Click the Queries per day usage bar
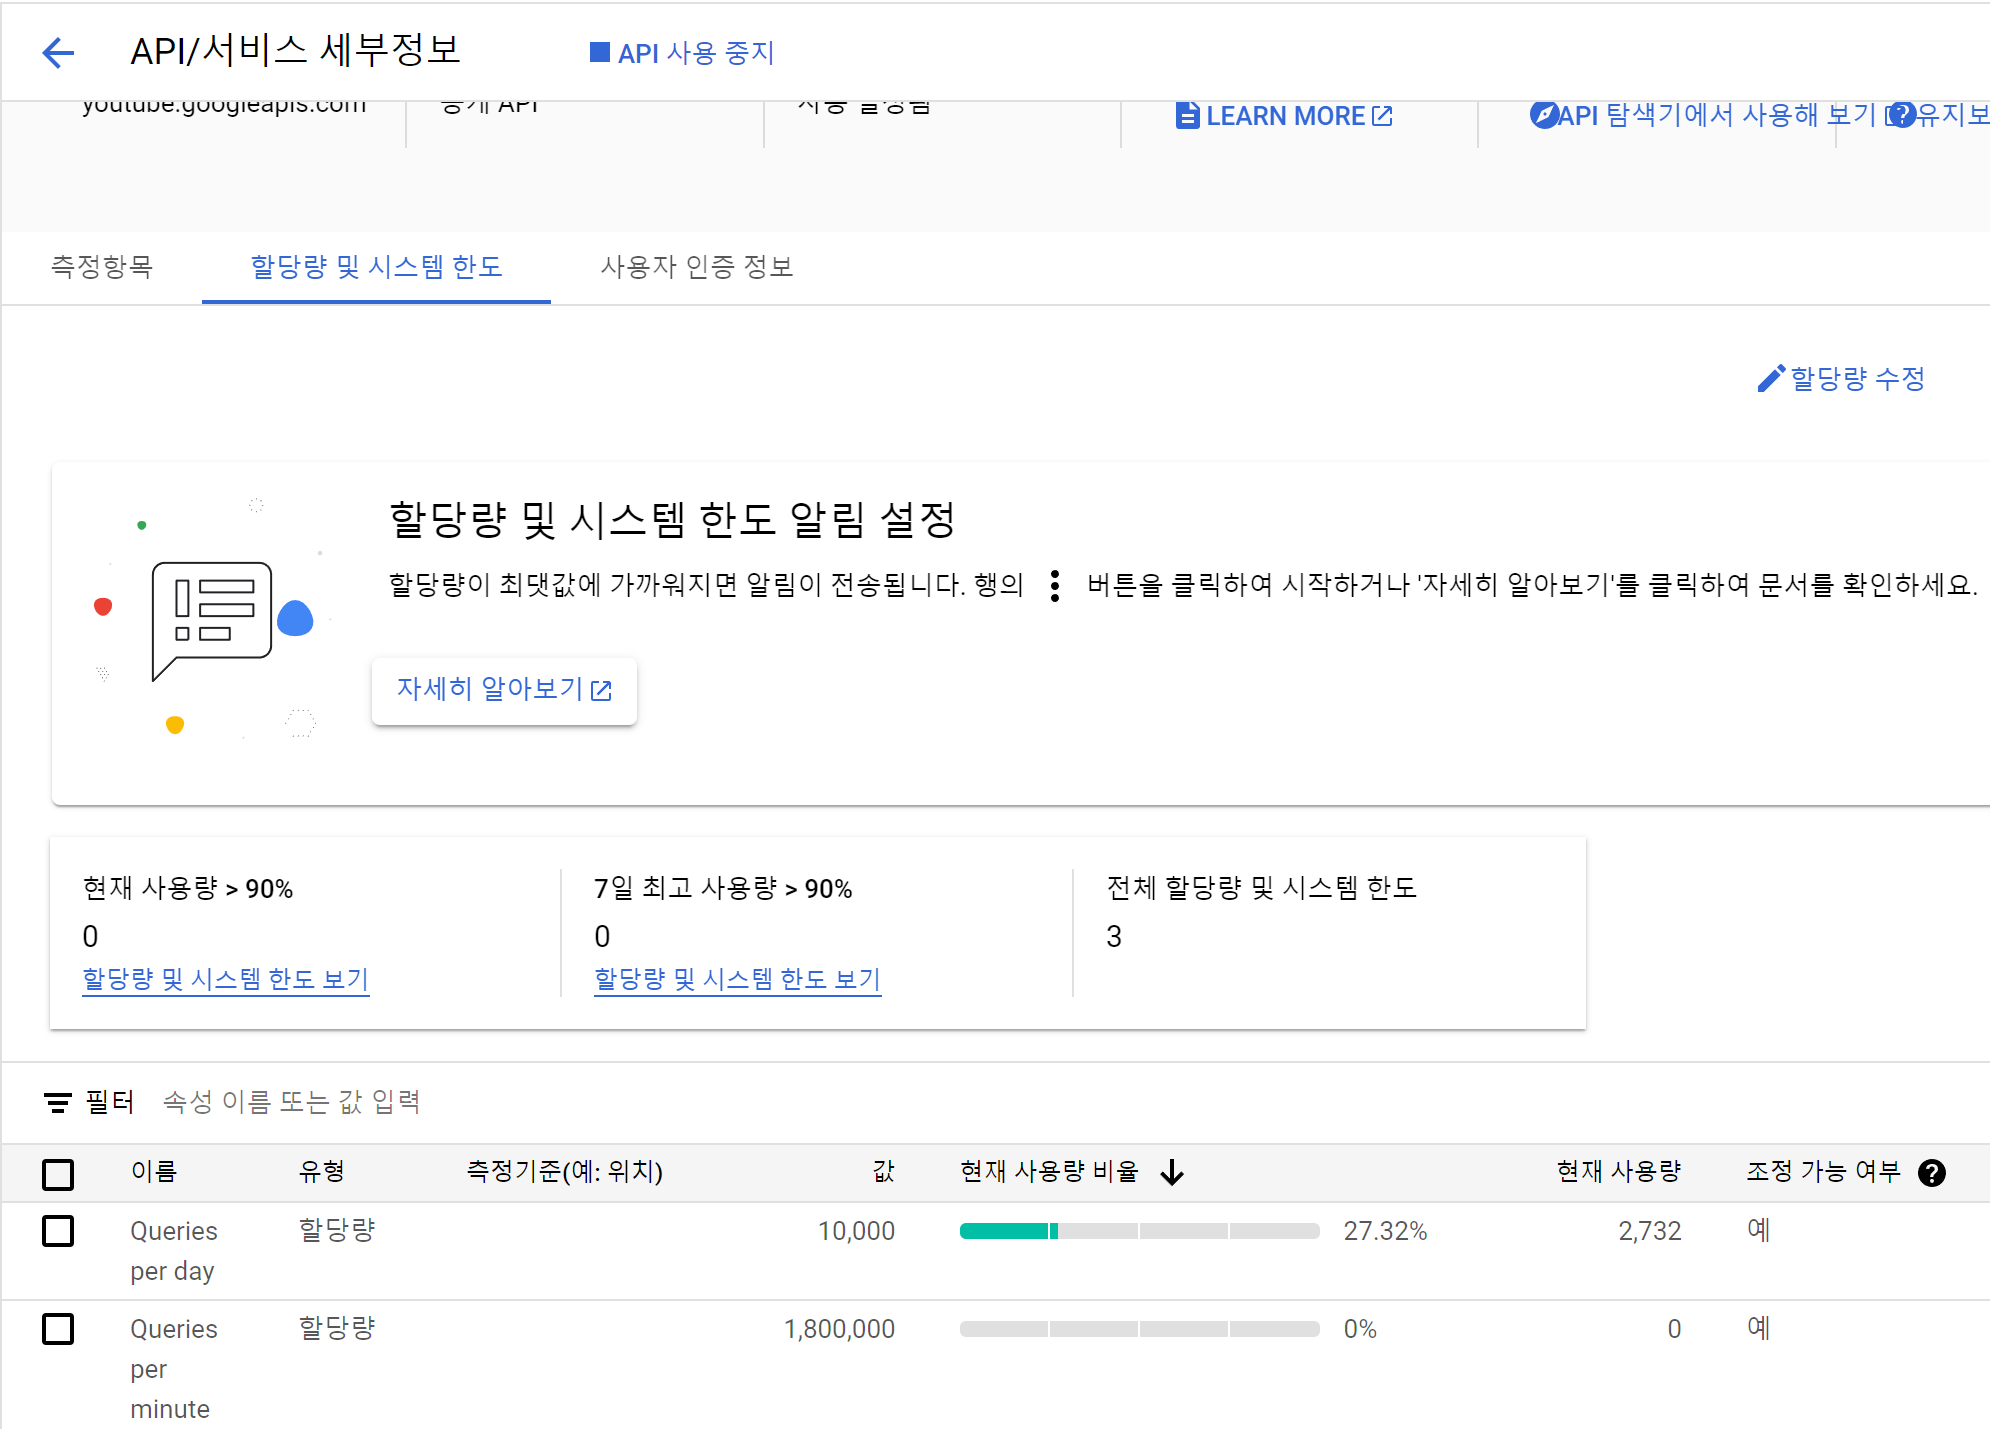The image size is (1990, 1429). (1138, 1231)
